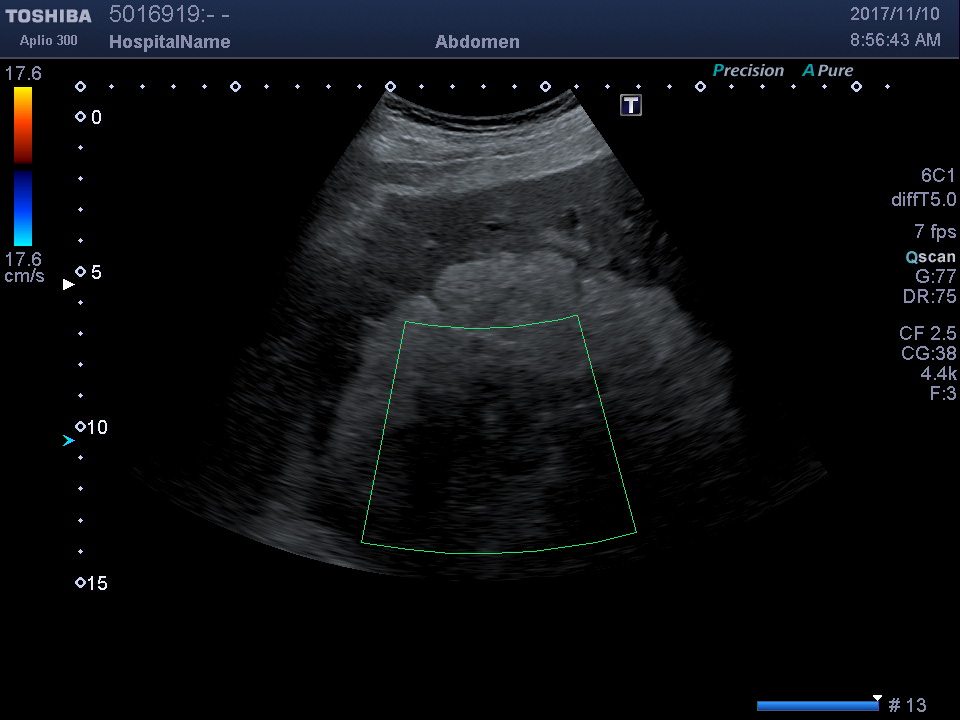Click the T marker icon above the scan

pos(631,105)
